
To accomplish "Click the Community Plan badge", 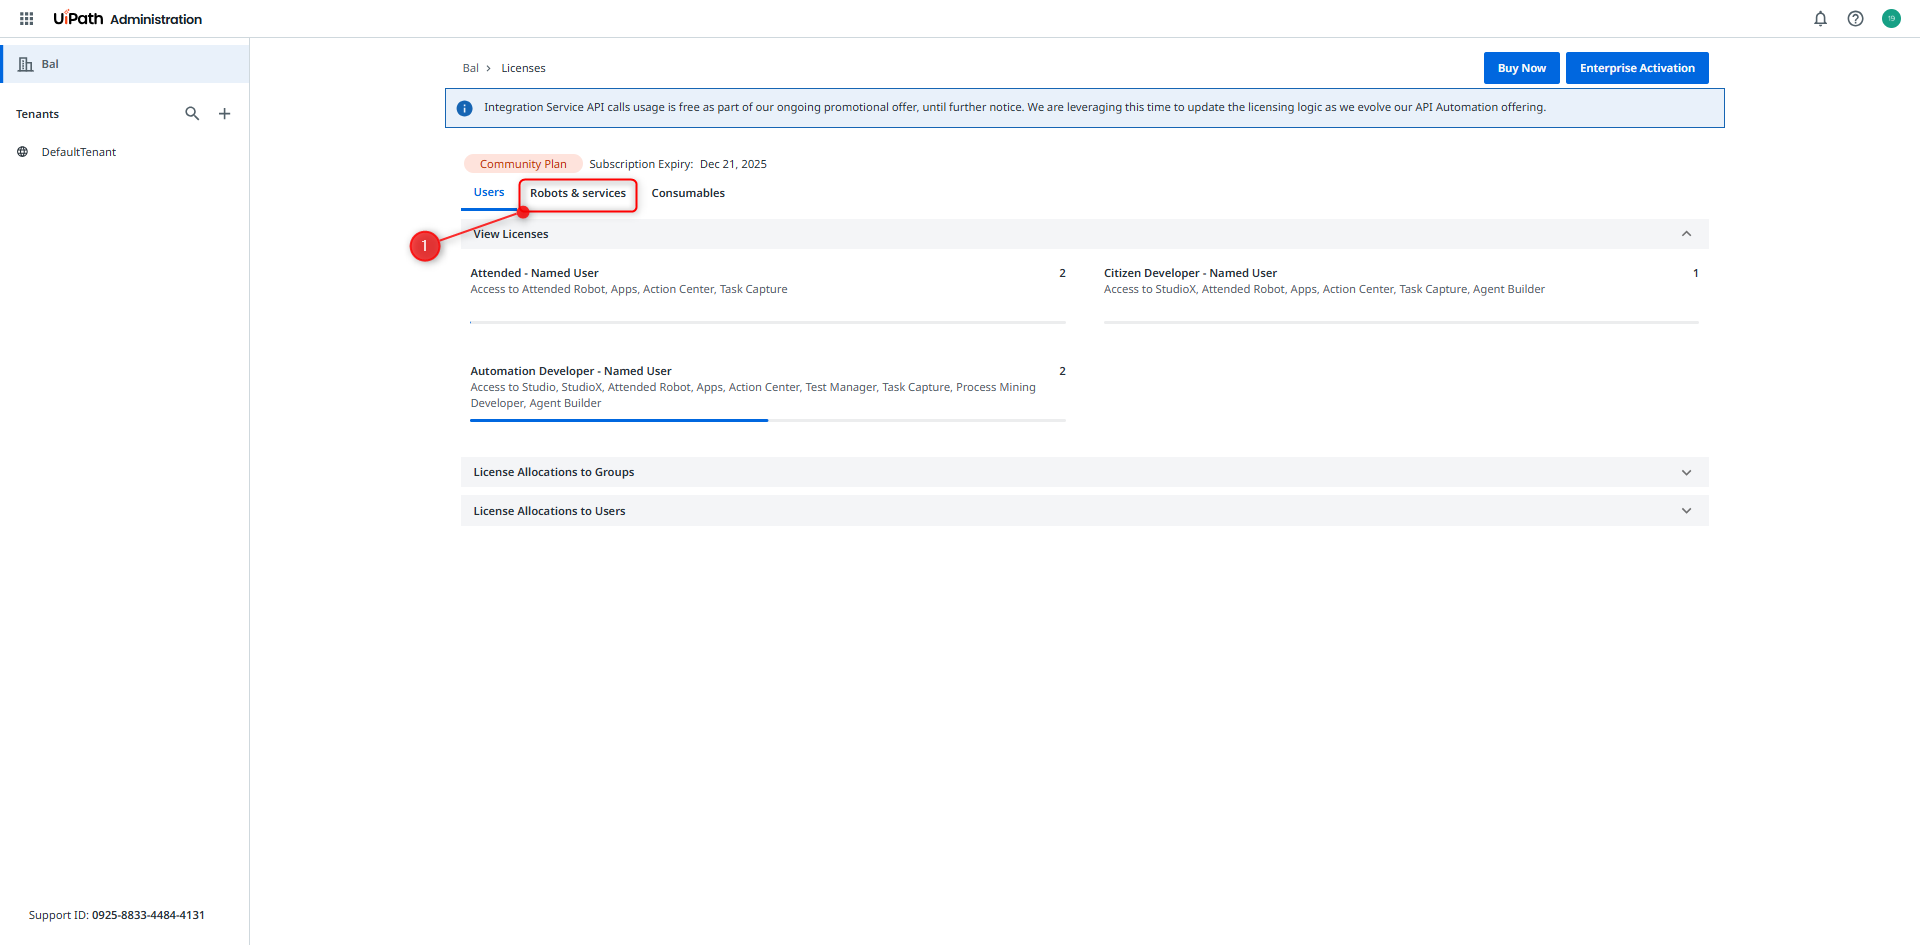I will click(x=523, y=164).
